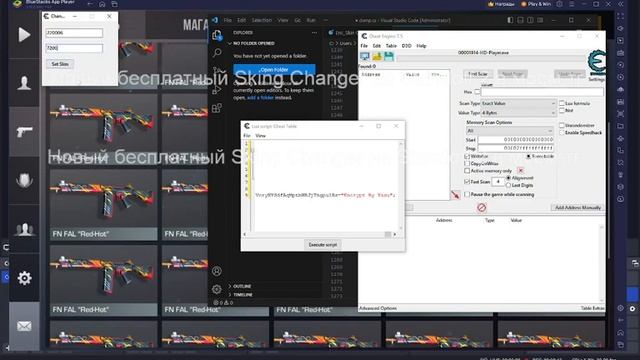Click Cheat Engine's open file folder icon
Screen dimensions: 640x360
pos(377,56)
